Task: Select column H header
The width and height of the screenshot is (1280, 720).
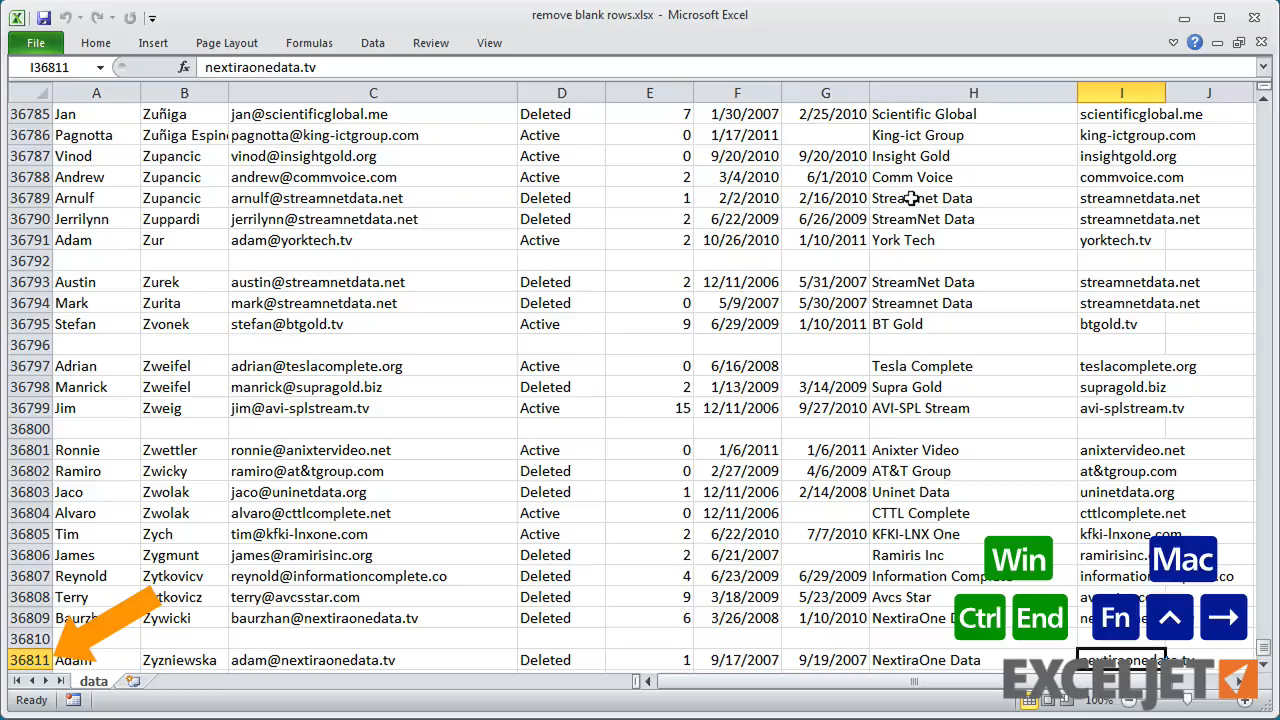Action: (x=973, y=93)
